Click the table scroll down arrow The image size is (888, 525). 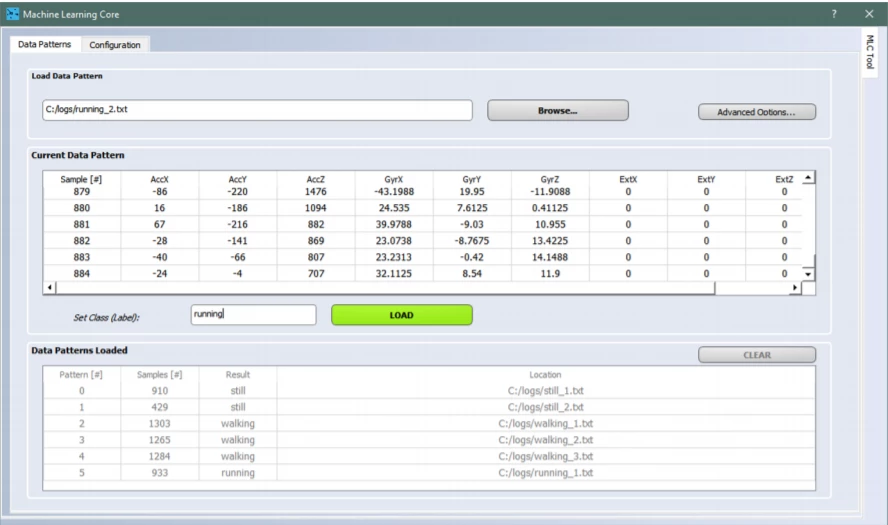[x=808, y=274]
